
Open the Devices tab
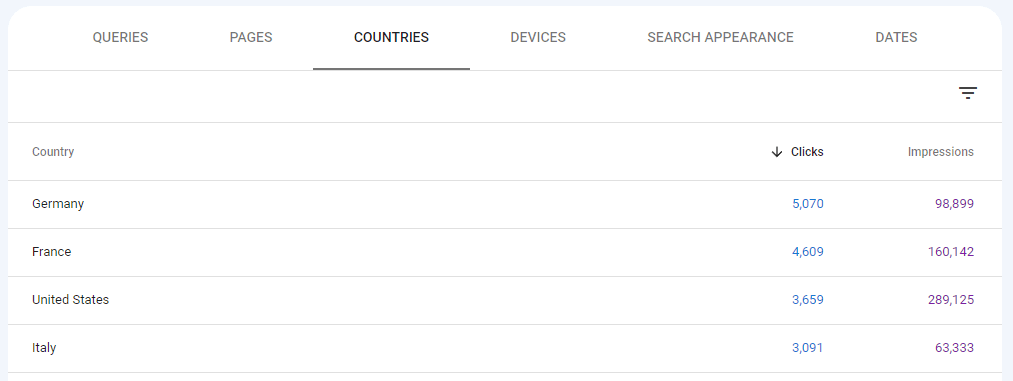538,37
